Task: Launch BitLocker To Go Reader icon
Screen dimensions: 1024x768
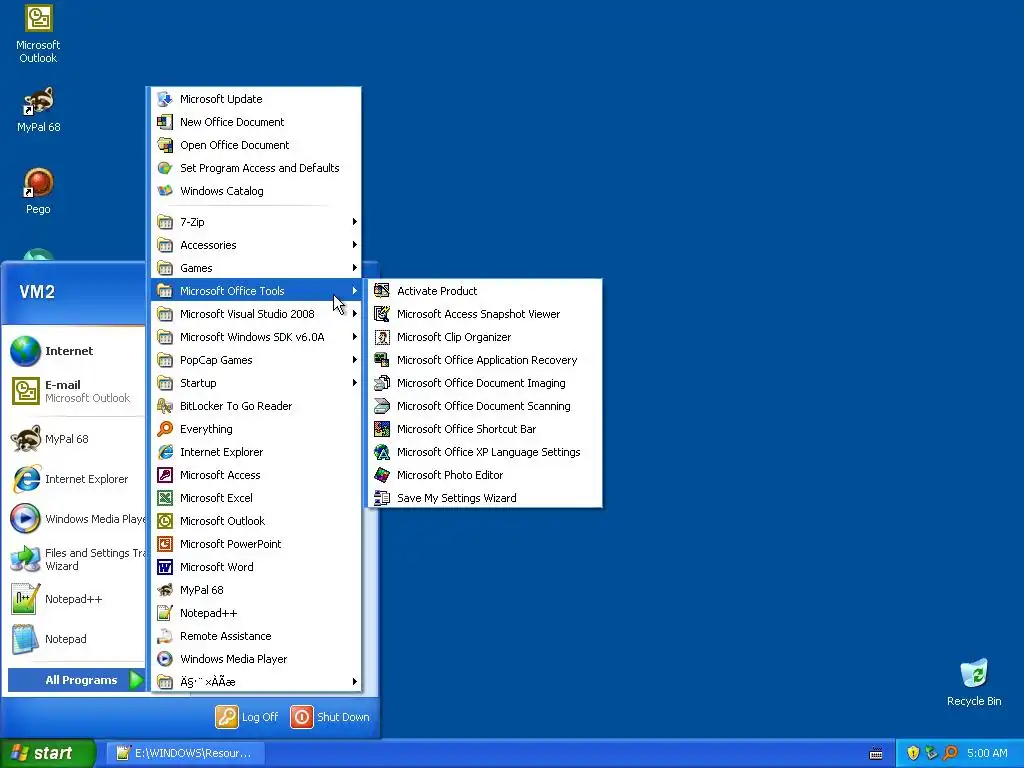Action: (165, 406)
